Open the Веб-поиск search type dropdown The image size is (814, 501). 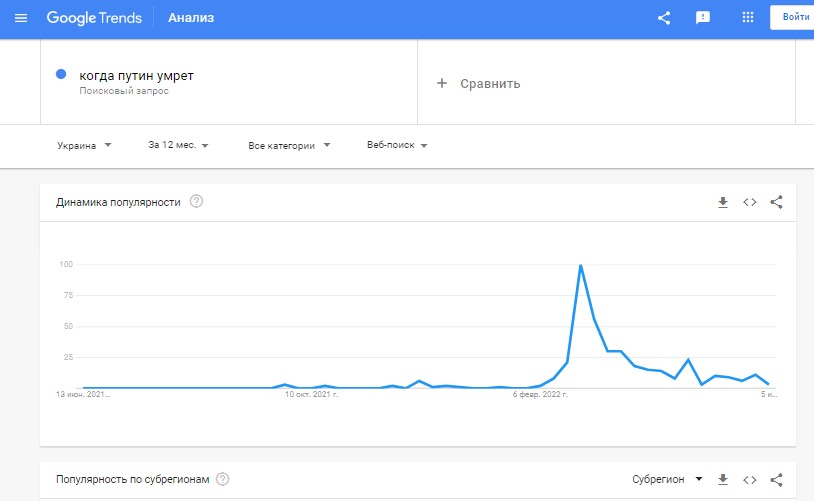click(397, 145)
